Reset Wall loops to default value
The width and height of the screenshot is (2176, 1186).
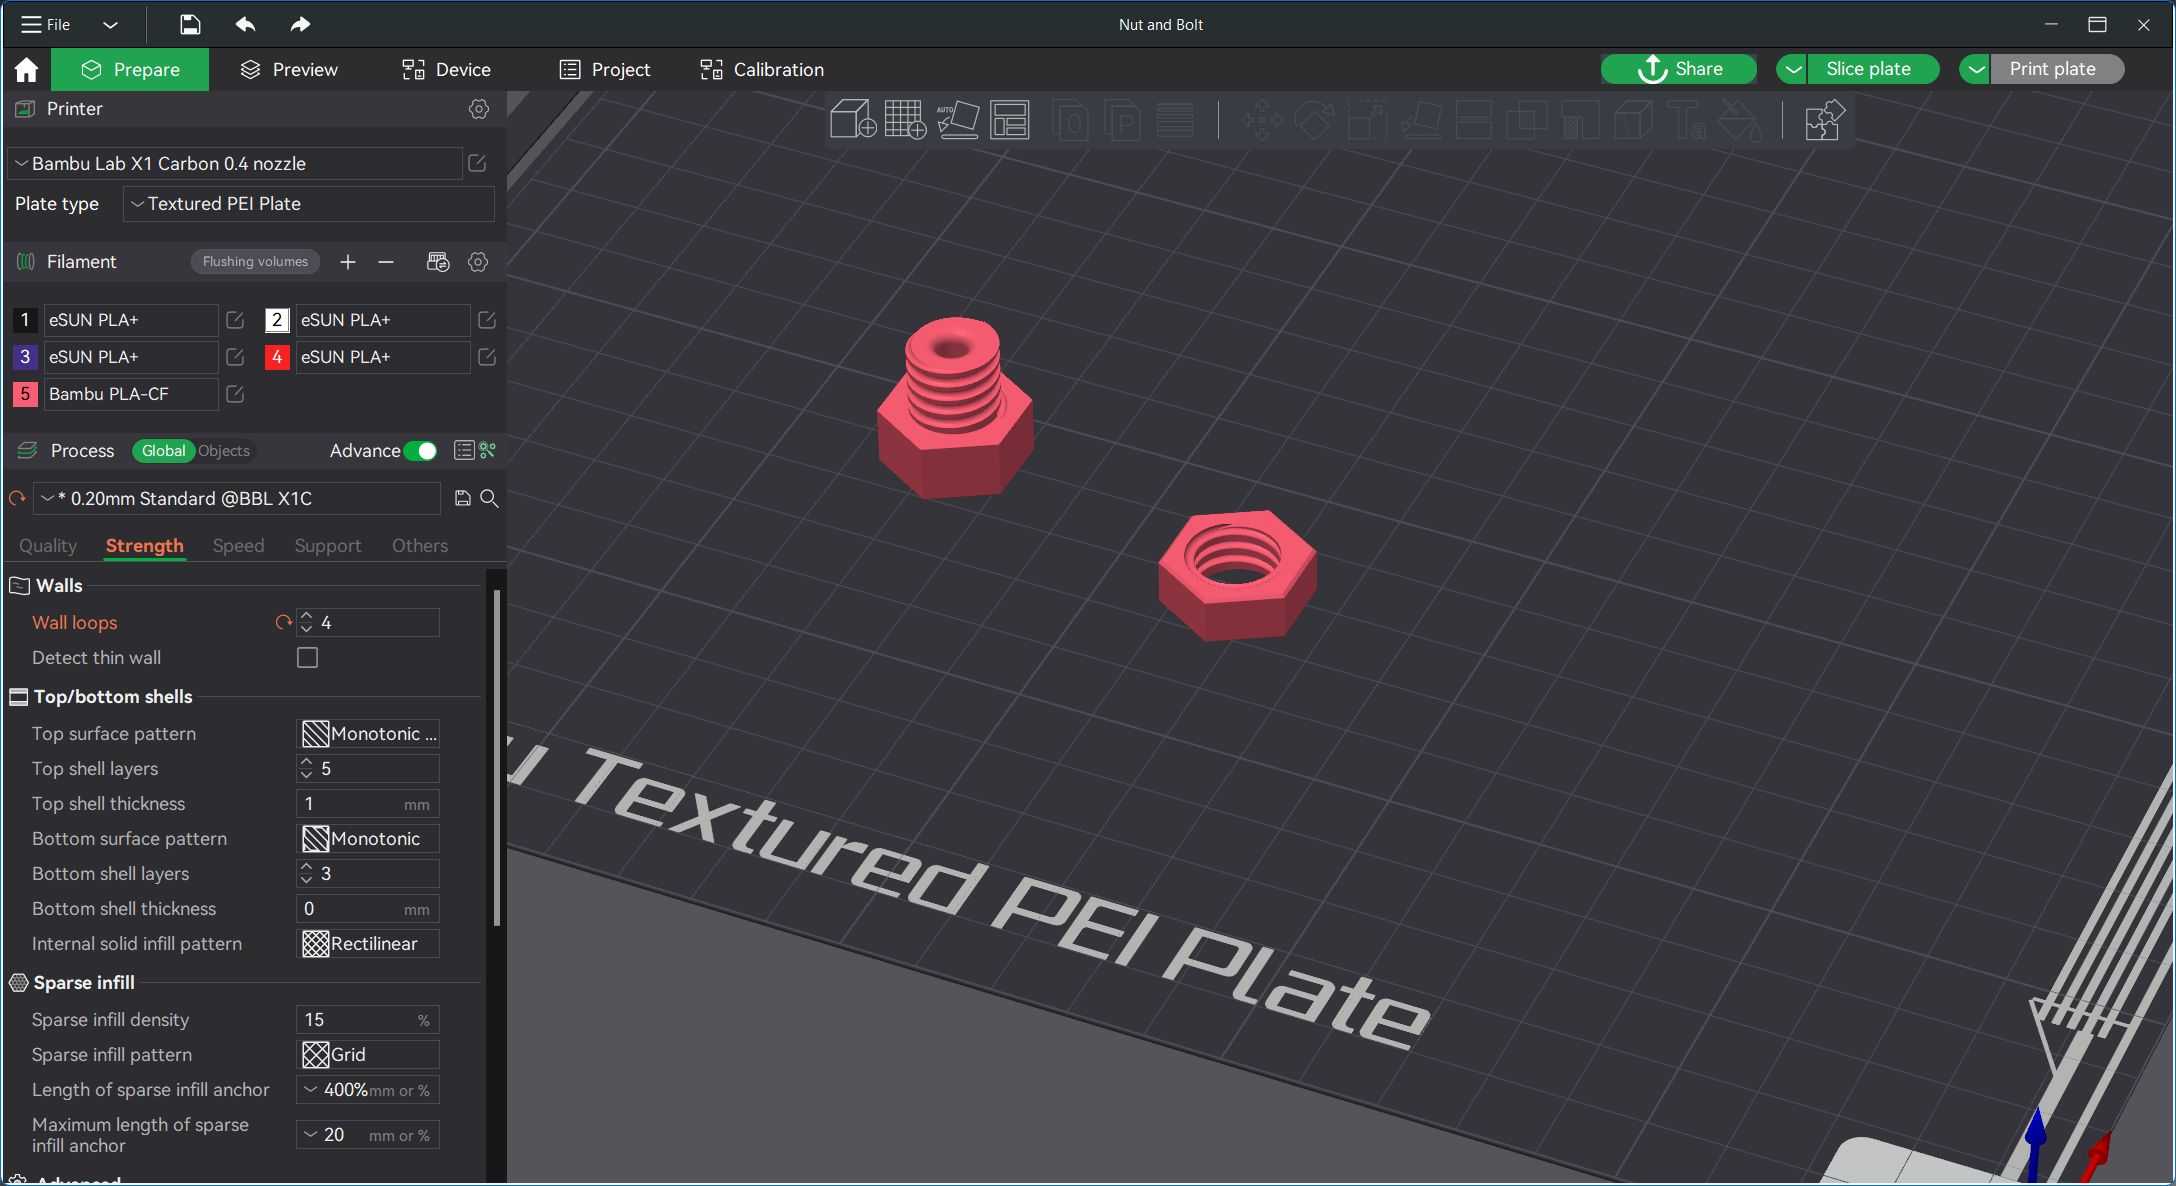[x=283, y=622]
